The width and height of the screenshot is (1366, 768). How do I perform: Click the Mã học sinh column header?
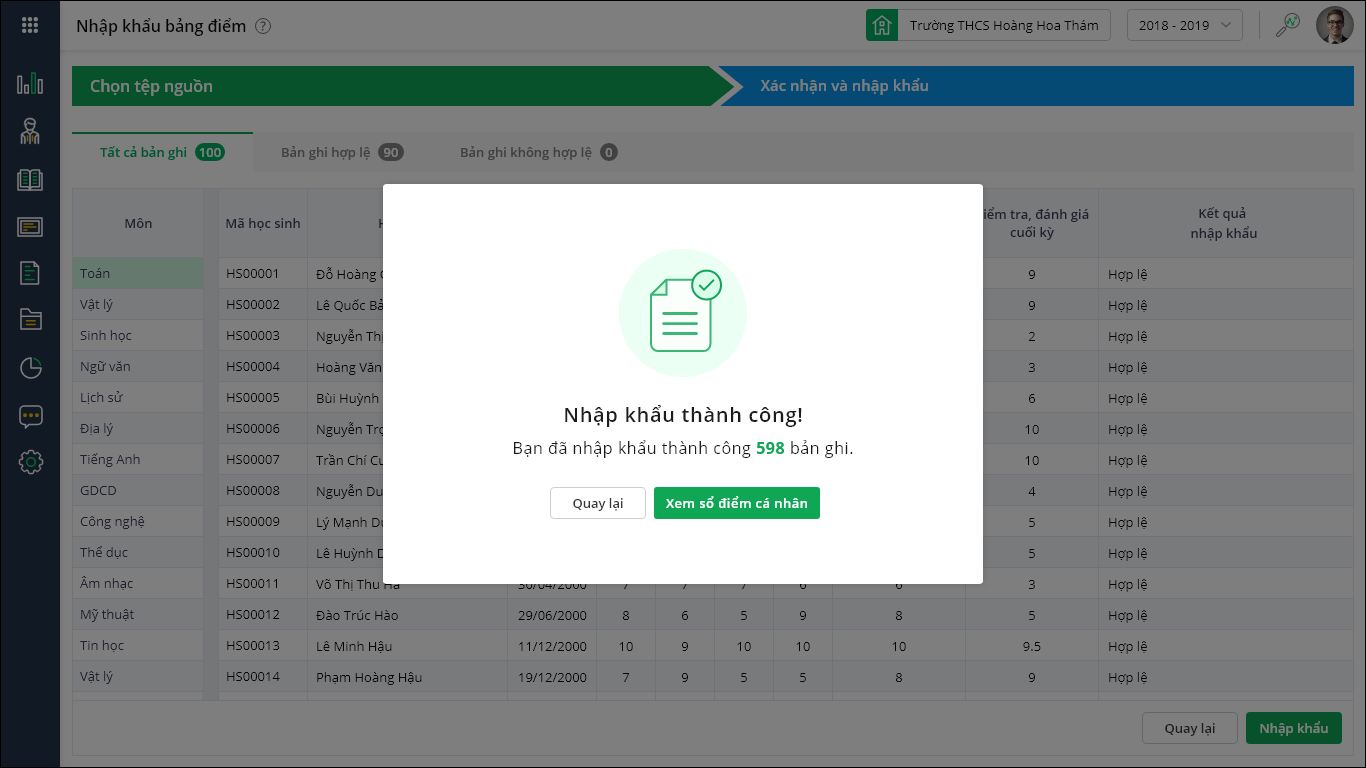[x=263, y=223]
